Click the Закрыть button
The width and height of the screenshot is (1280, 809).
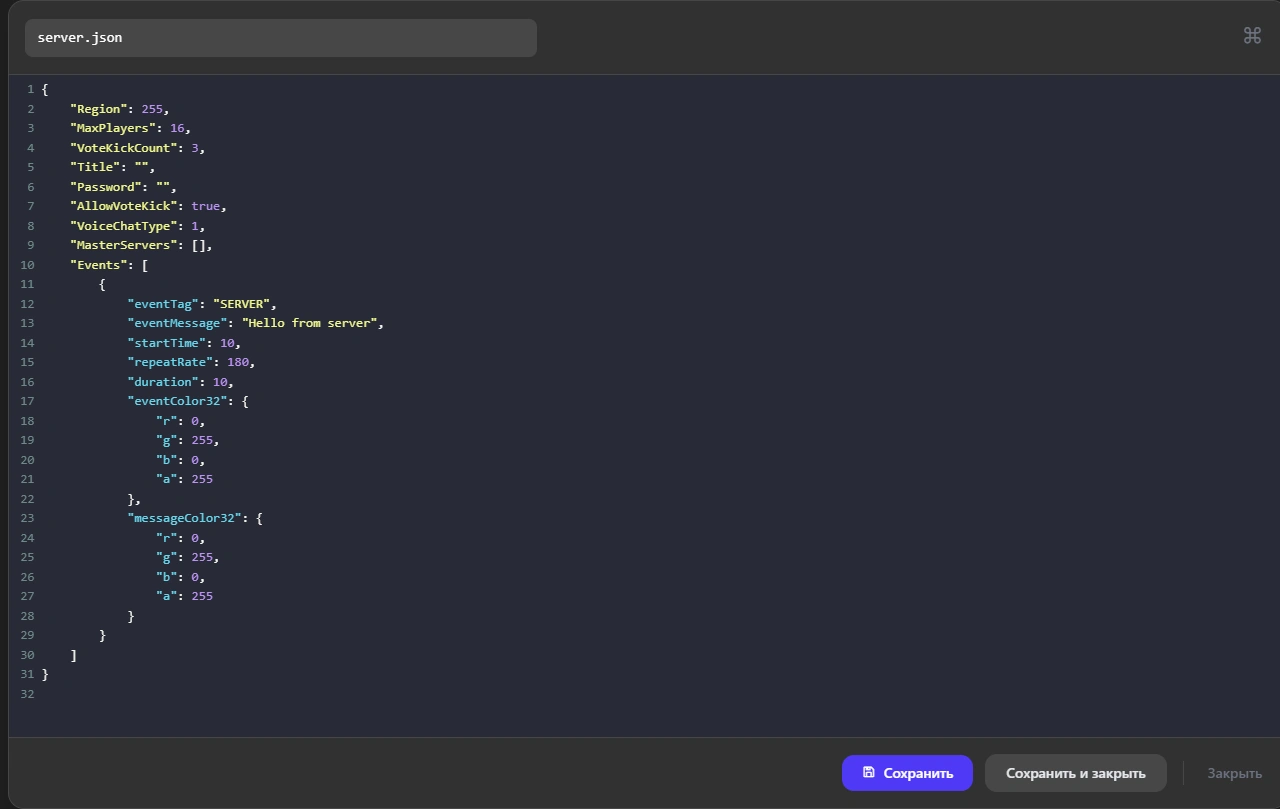(x=1234, y=773)
